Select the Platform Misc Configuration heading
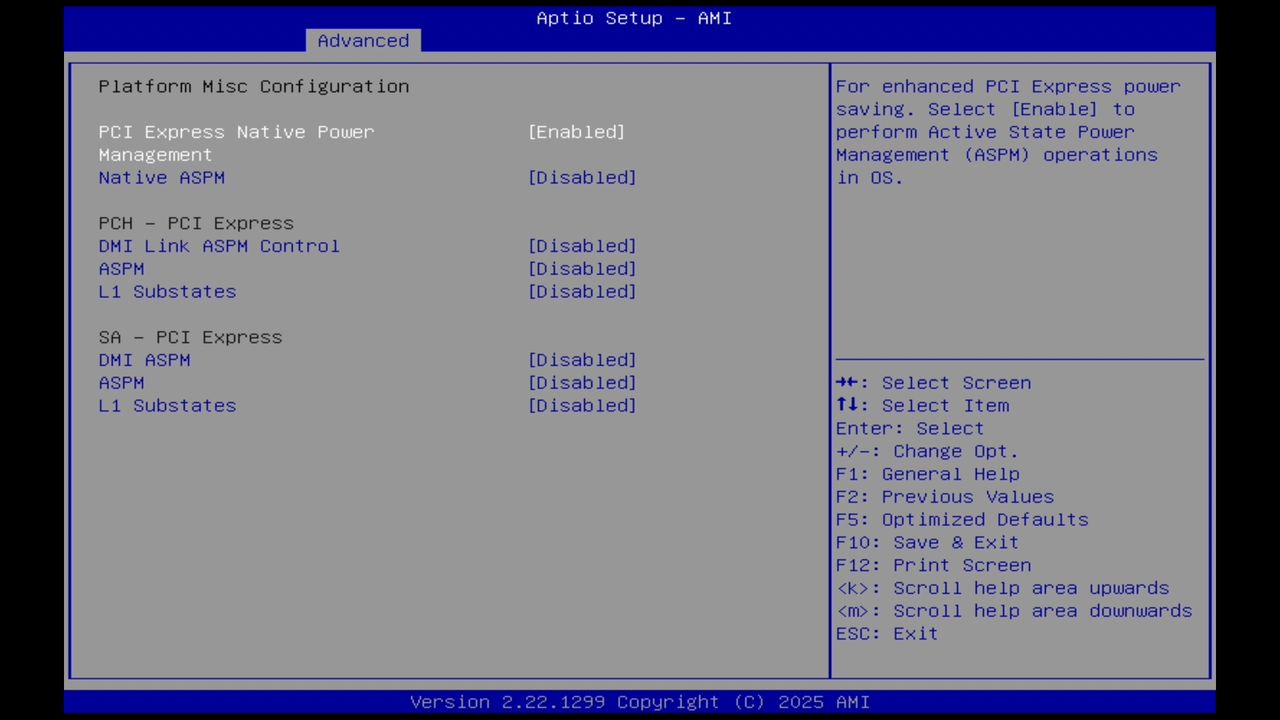The image size is (1280, 720). point(253,86)
